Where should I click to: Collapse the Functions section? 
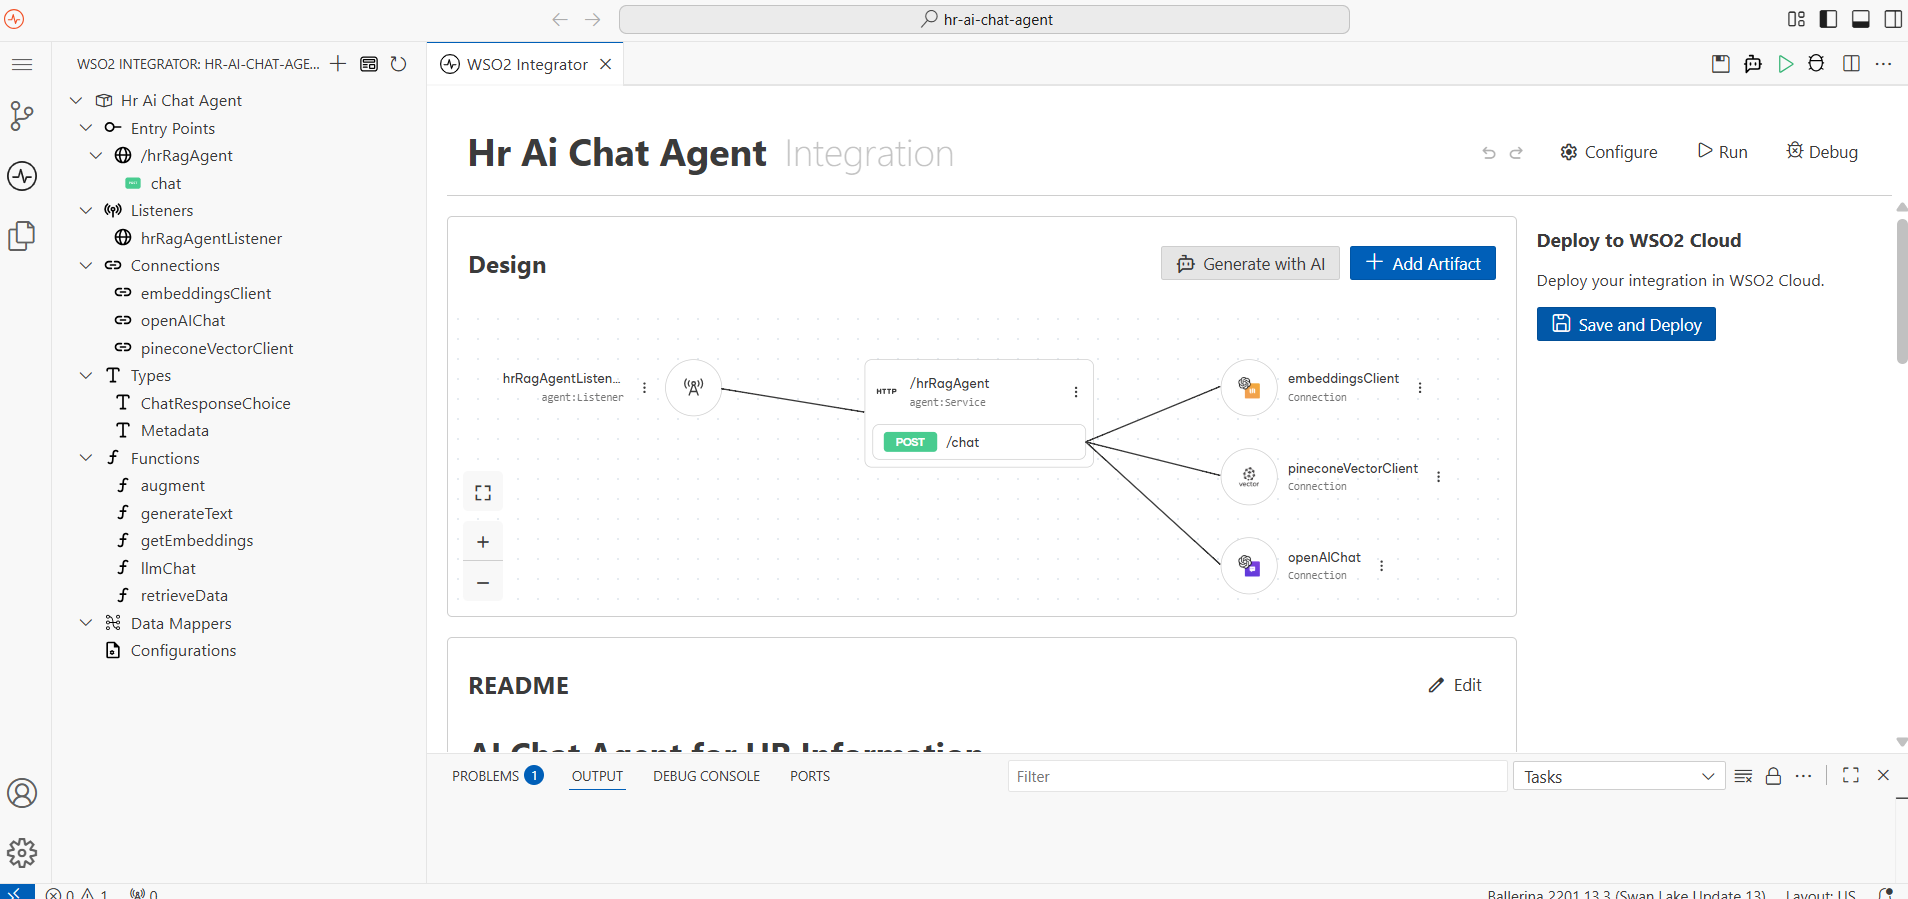86,458
